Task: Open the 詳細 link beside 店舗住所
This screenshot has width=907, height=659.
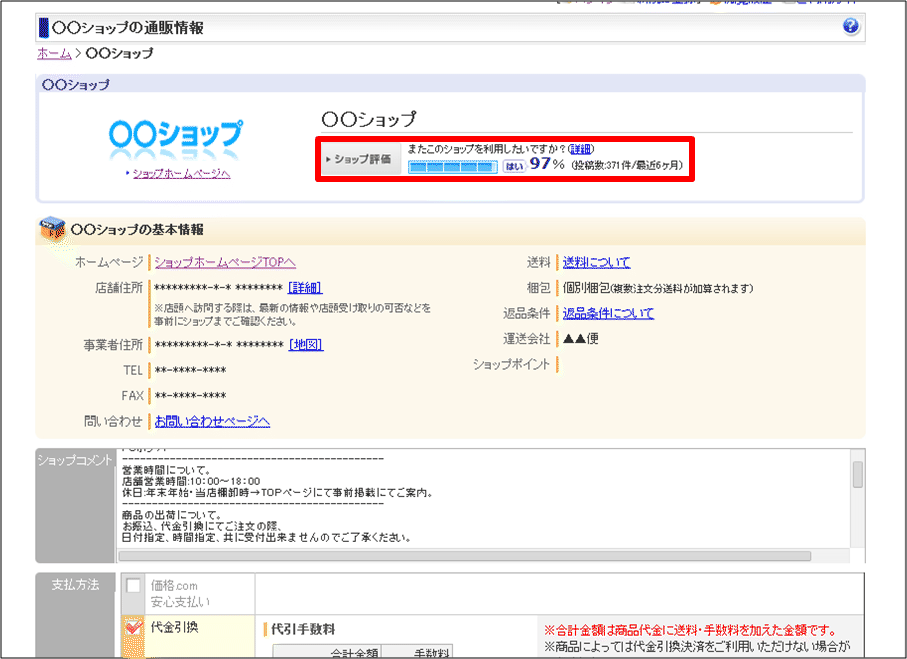Action: 305,288
